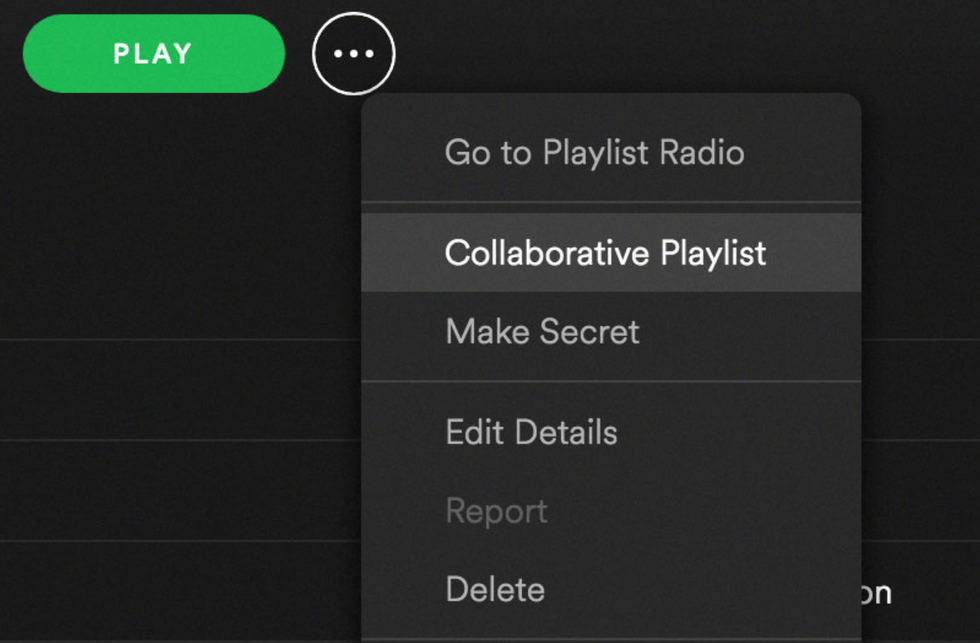Viewport: 980px width, 643px height.
Task: Close the menu using the circled ellipsis button
Action: (354, 54)
